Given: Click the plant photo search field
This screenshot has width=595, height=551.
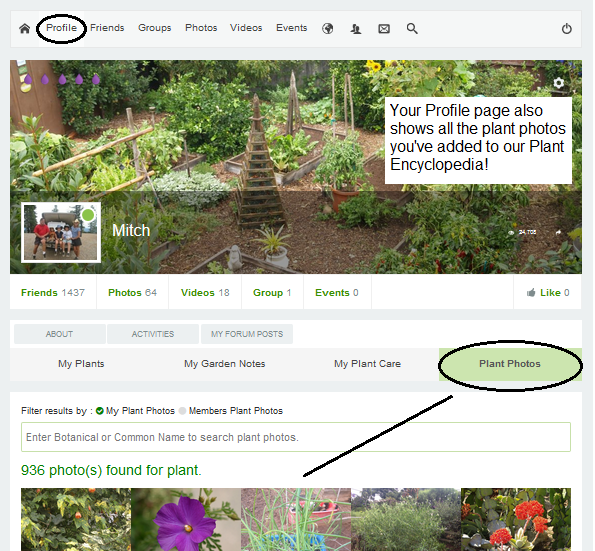Looking at the screenshot, I should pos(296,437).
